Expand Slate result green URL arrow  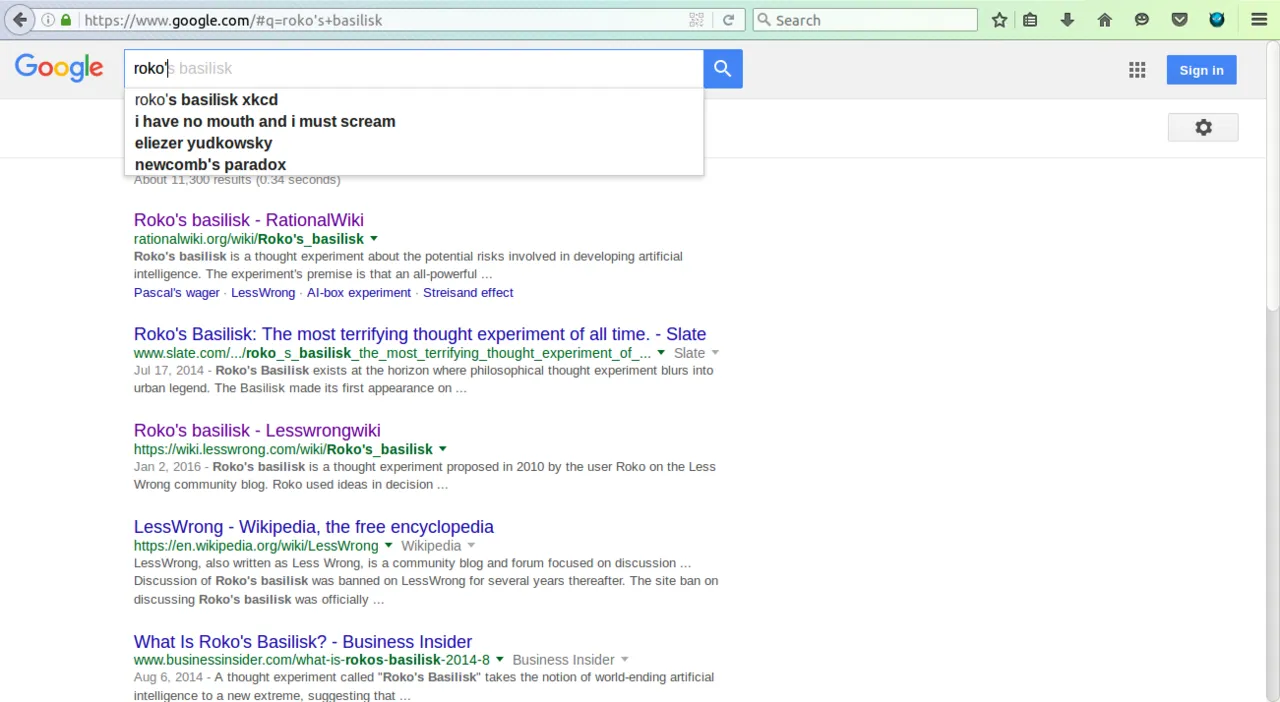pos(661,353)
